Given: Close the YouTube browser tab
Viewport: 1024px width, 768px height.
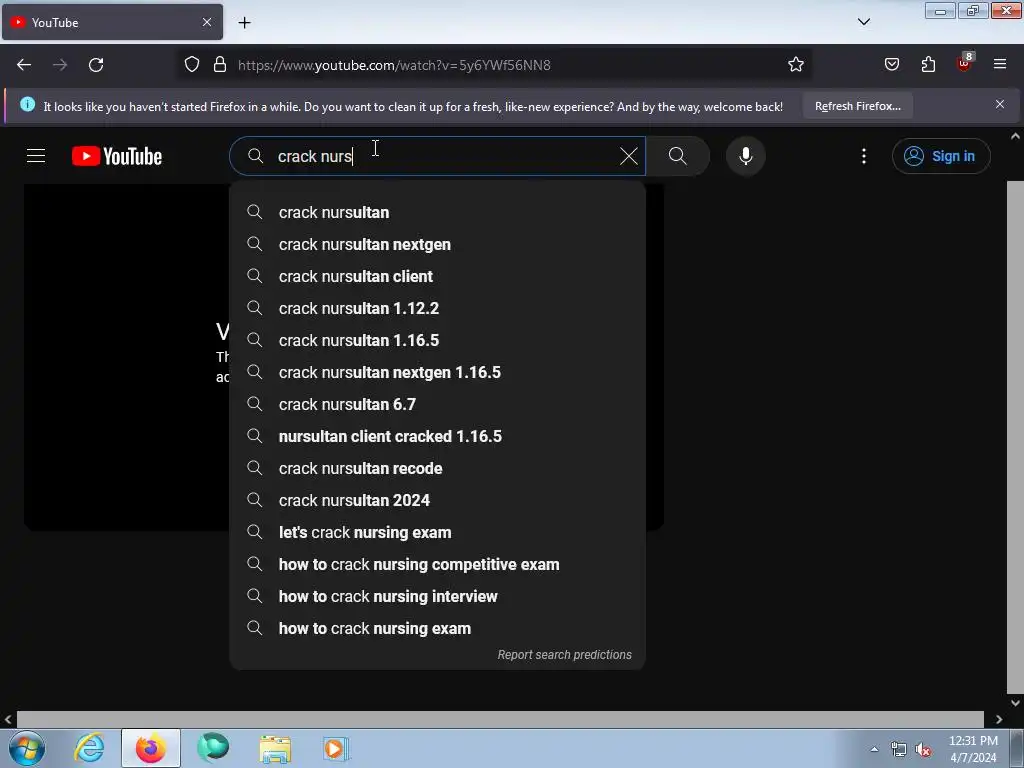Looking at the screenshot, I should coord(206,22).
